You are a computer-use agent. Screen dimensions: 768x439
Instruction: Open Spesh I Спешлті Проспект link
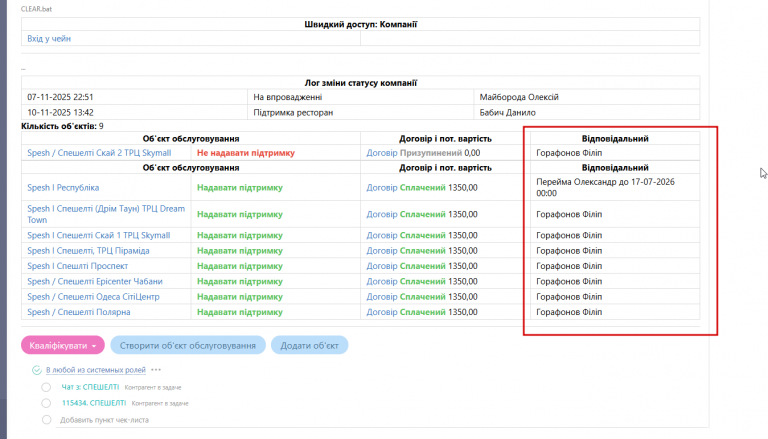77,266
